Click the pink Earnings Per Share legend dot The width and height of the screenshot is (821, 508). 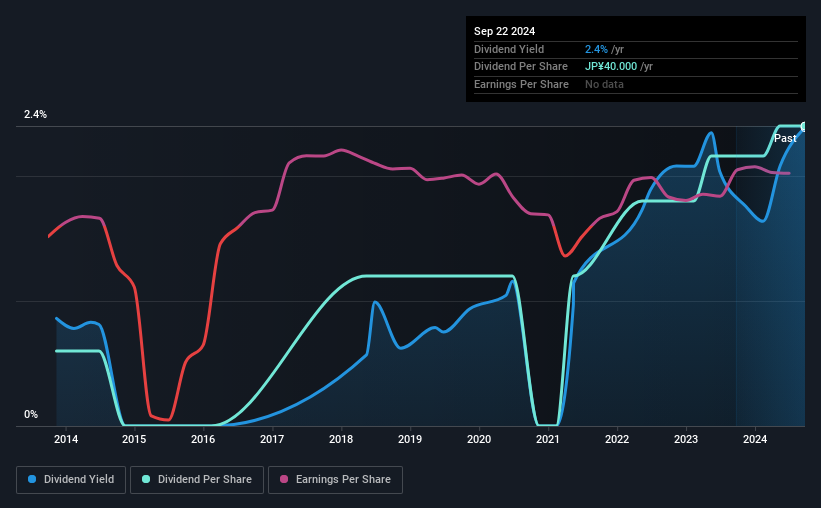point(284,479)
